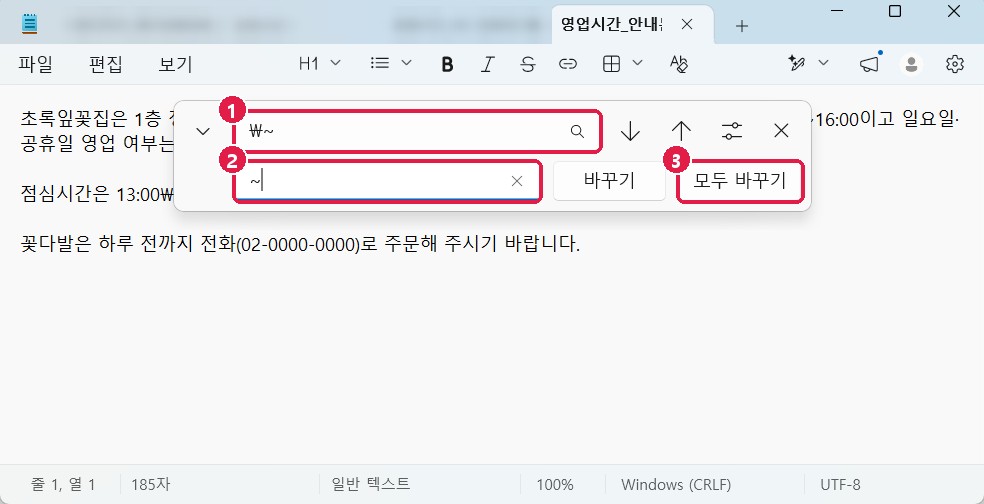Toggle strikethrough formatting
This screenshot has width=984, height=504.
(528, 64)
